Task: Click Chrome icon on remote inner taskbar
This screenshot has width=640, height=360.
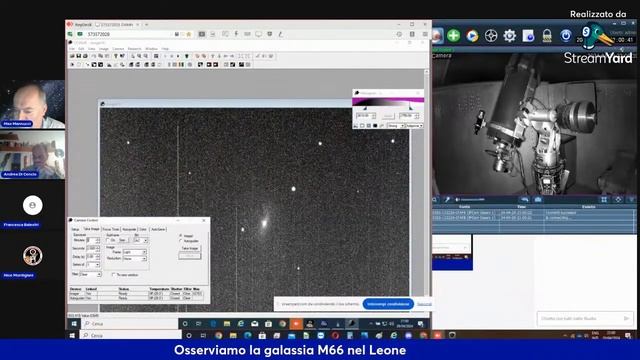Action: click(282, 324)
